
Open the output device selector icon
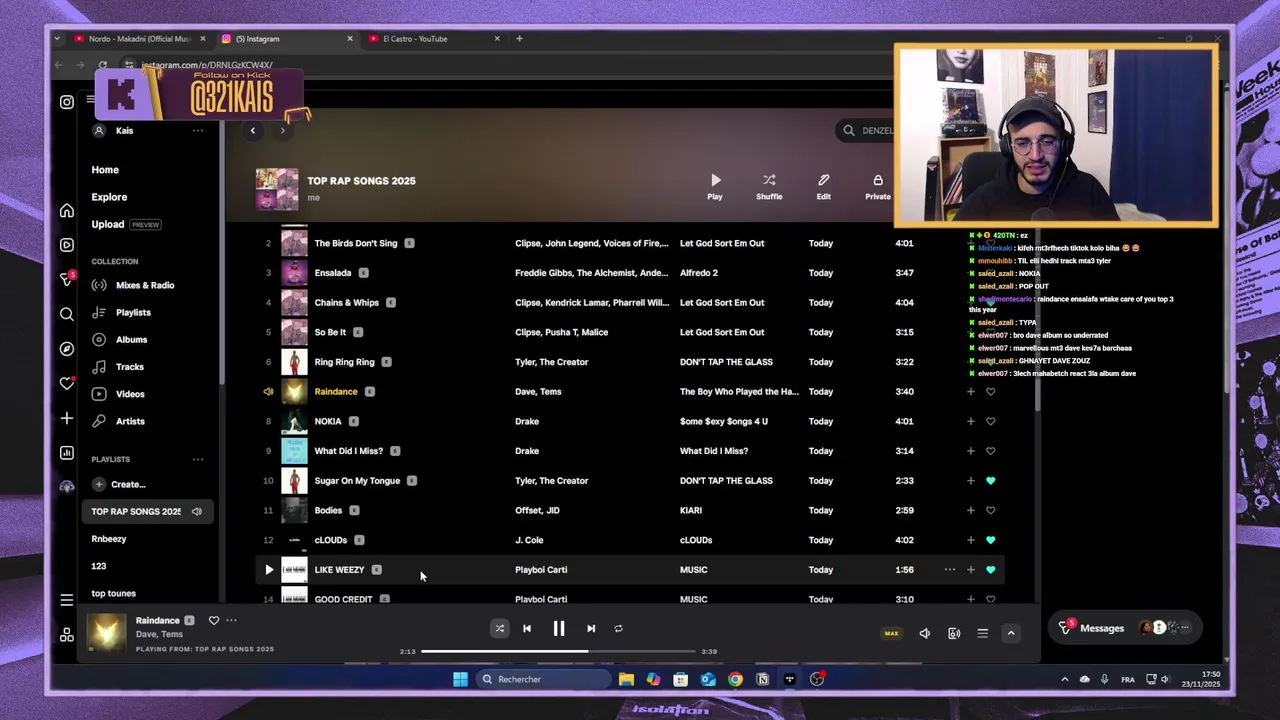[953, 633]
